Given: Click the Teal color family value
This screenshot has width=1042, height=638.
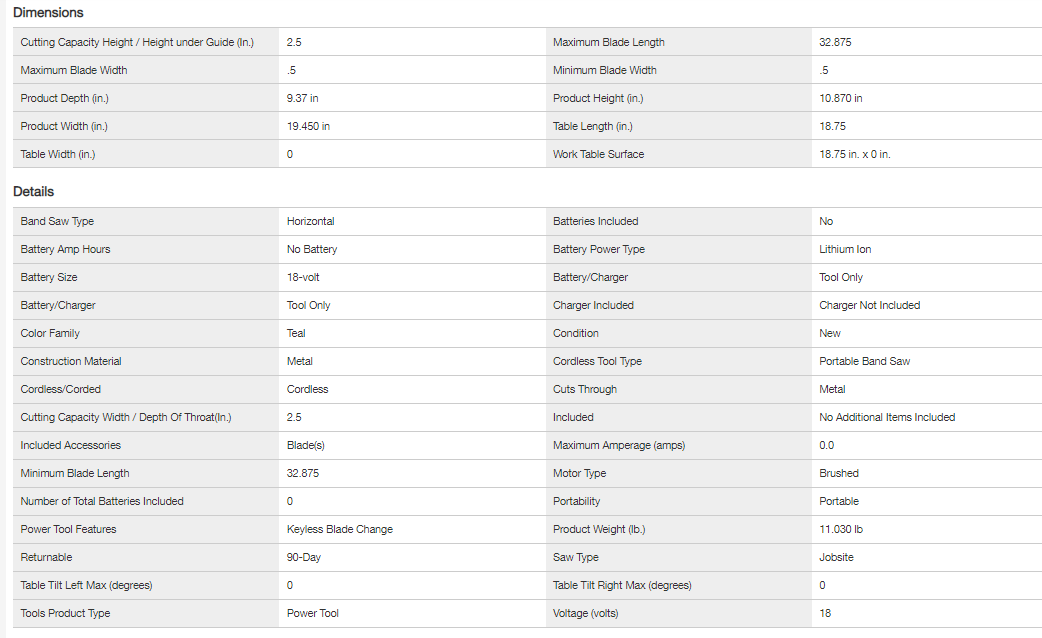Looking at the screenshot, I should (296, 333).
